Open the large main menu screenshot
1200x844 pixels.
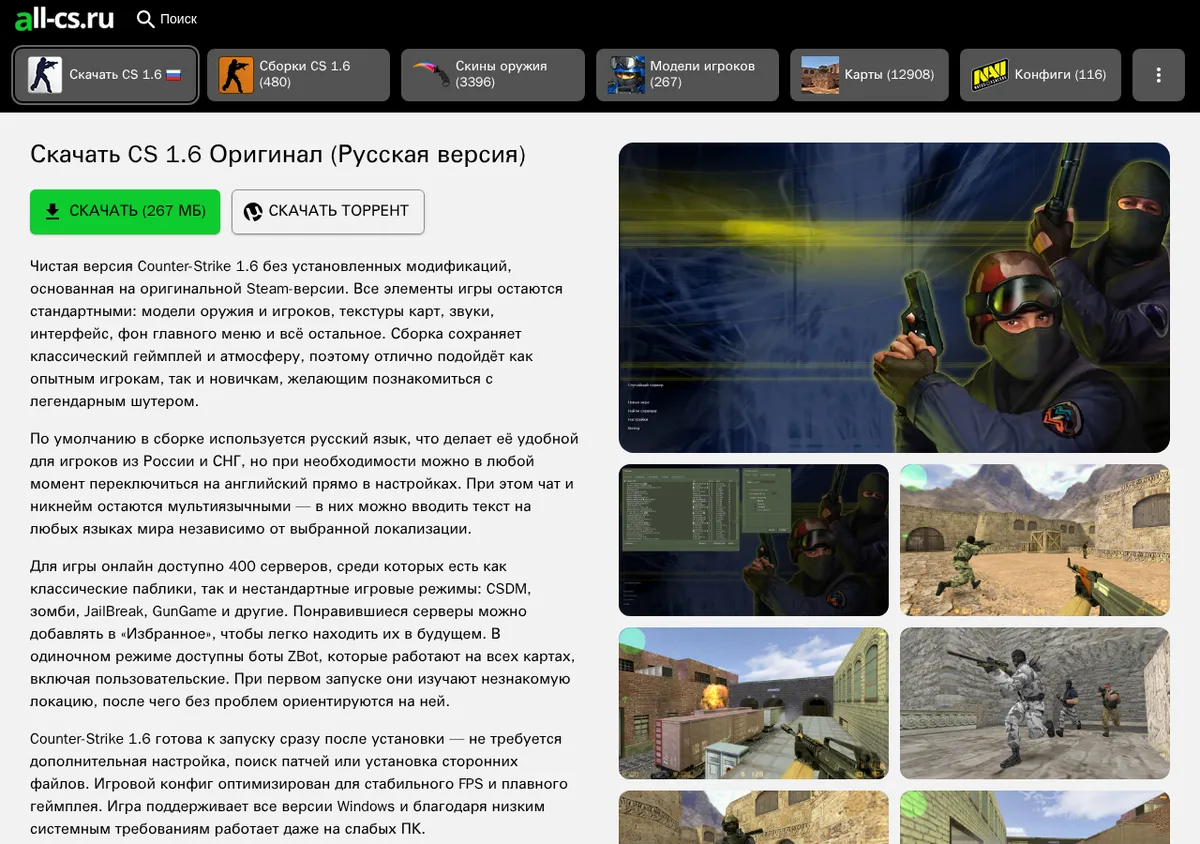894,298
